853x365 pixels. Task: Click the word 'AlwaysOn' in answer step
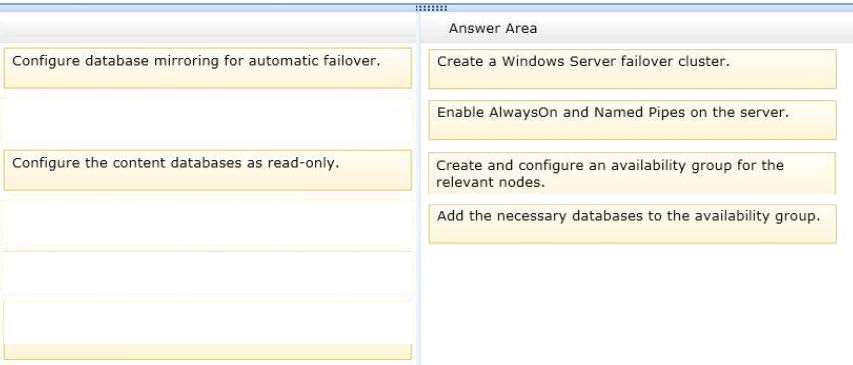(521, 113)
